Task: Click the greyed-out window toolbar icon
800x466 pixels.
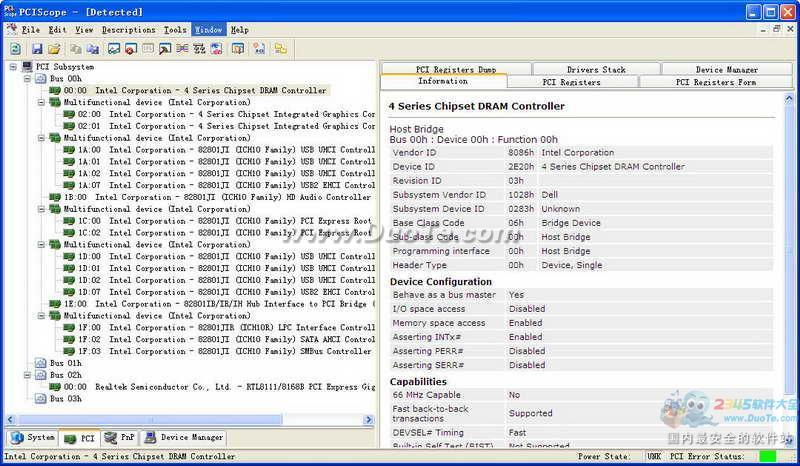Action: (x=148, y=48)
